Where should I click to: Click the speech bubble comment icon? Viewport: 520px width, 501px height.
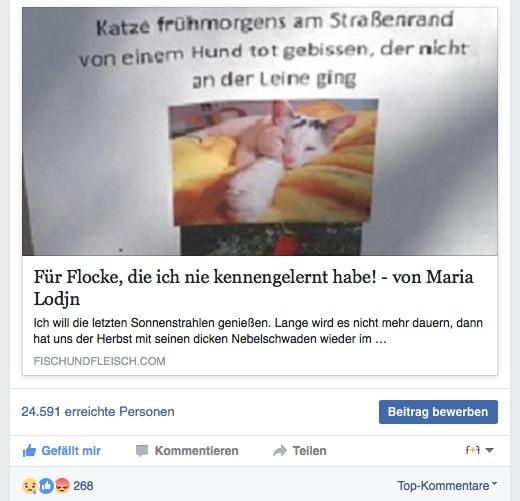(142, 451)
